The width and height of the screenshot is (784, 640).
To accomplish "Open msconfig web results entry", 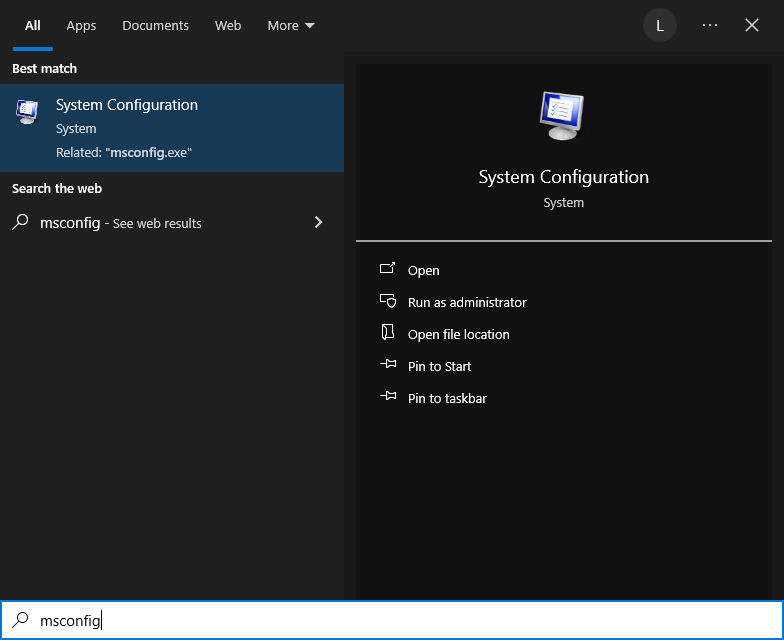I will click(172, 222).
